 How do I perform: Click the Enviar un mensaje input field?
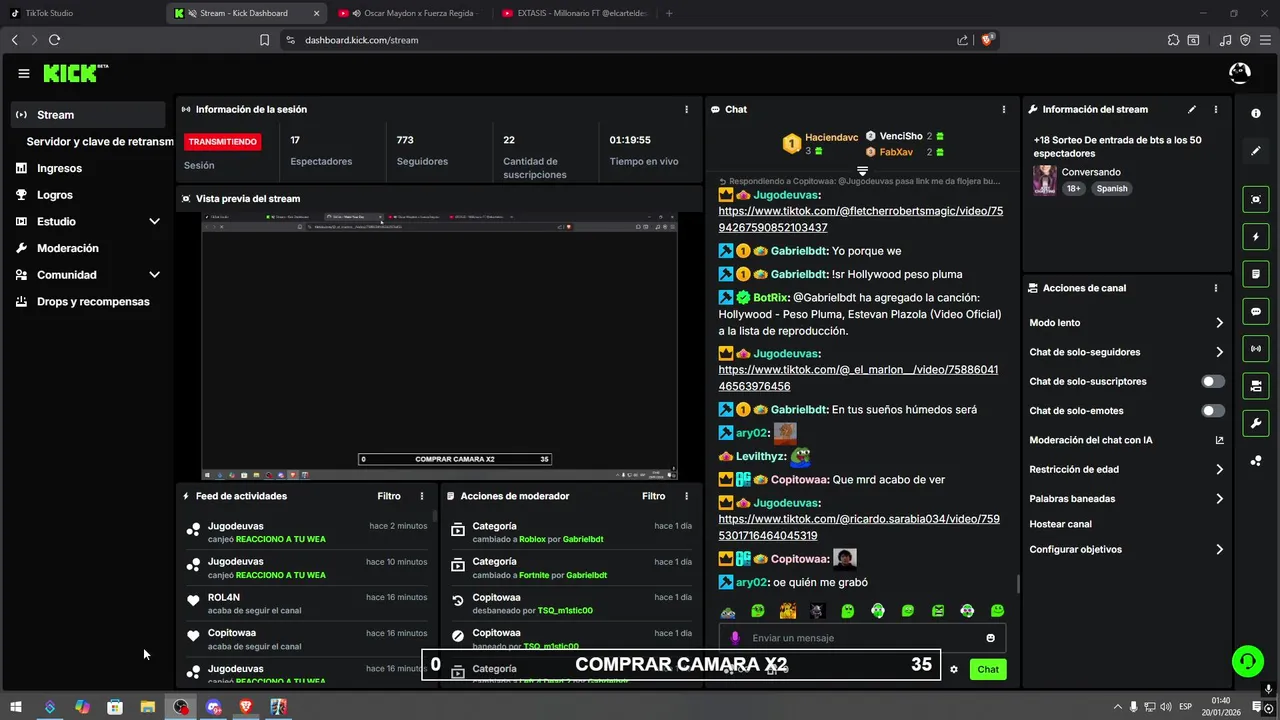862,638
